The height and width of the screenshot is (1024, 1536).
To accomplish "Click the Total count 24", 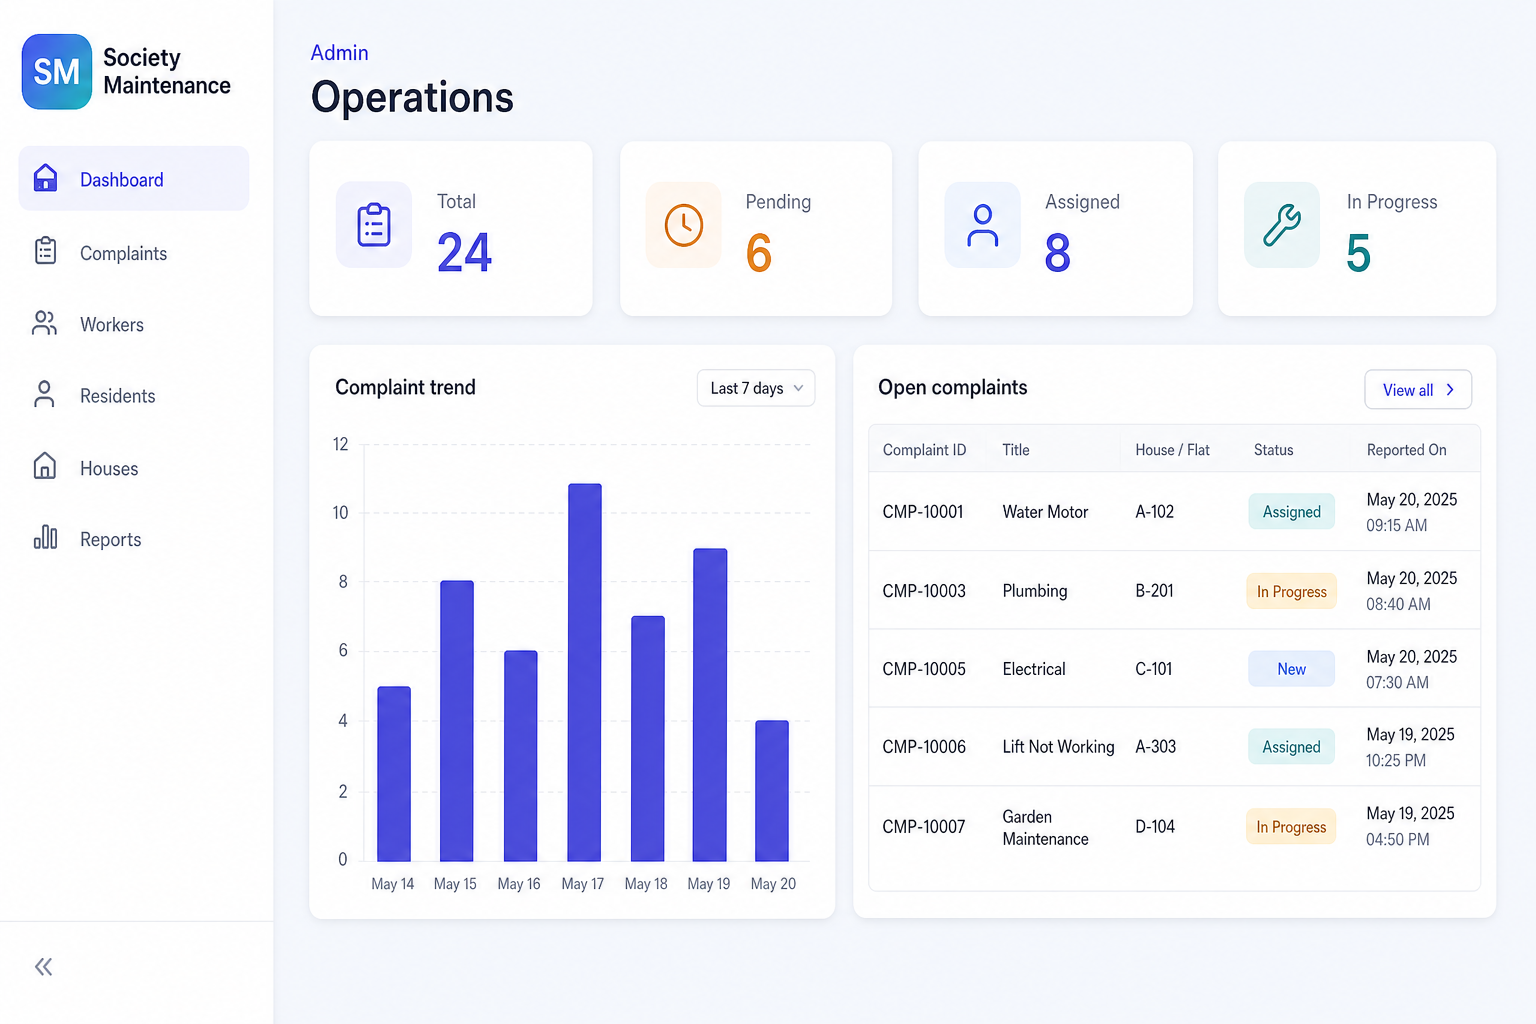I will [x=464, y=252].
